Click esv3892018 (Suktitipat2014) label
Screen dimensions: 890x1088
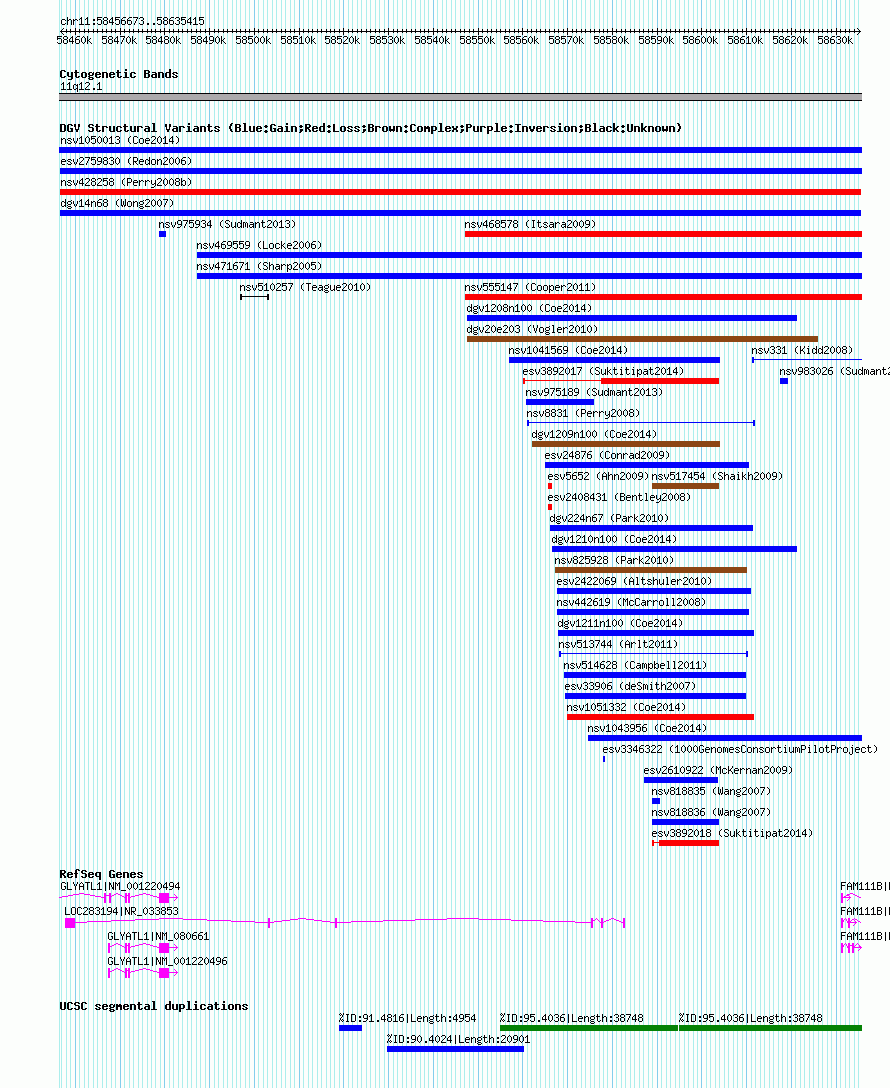732,833
